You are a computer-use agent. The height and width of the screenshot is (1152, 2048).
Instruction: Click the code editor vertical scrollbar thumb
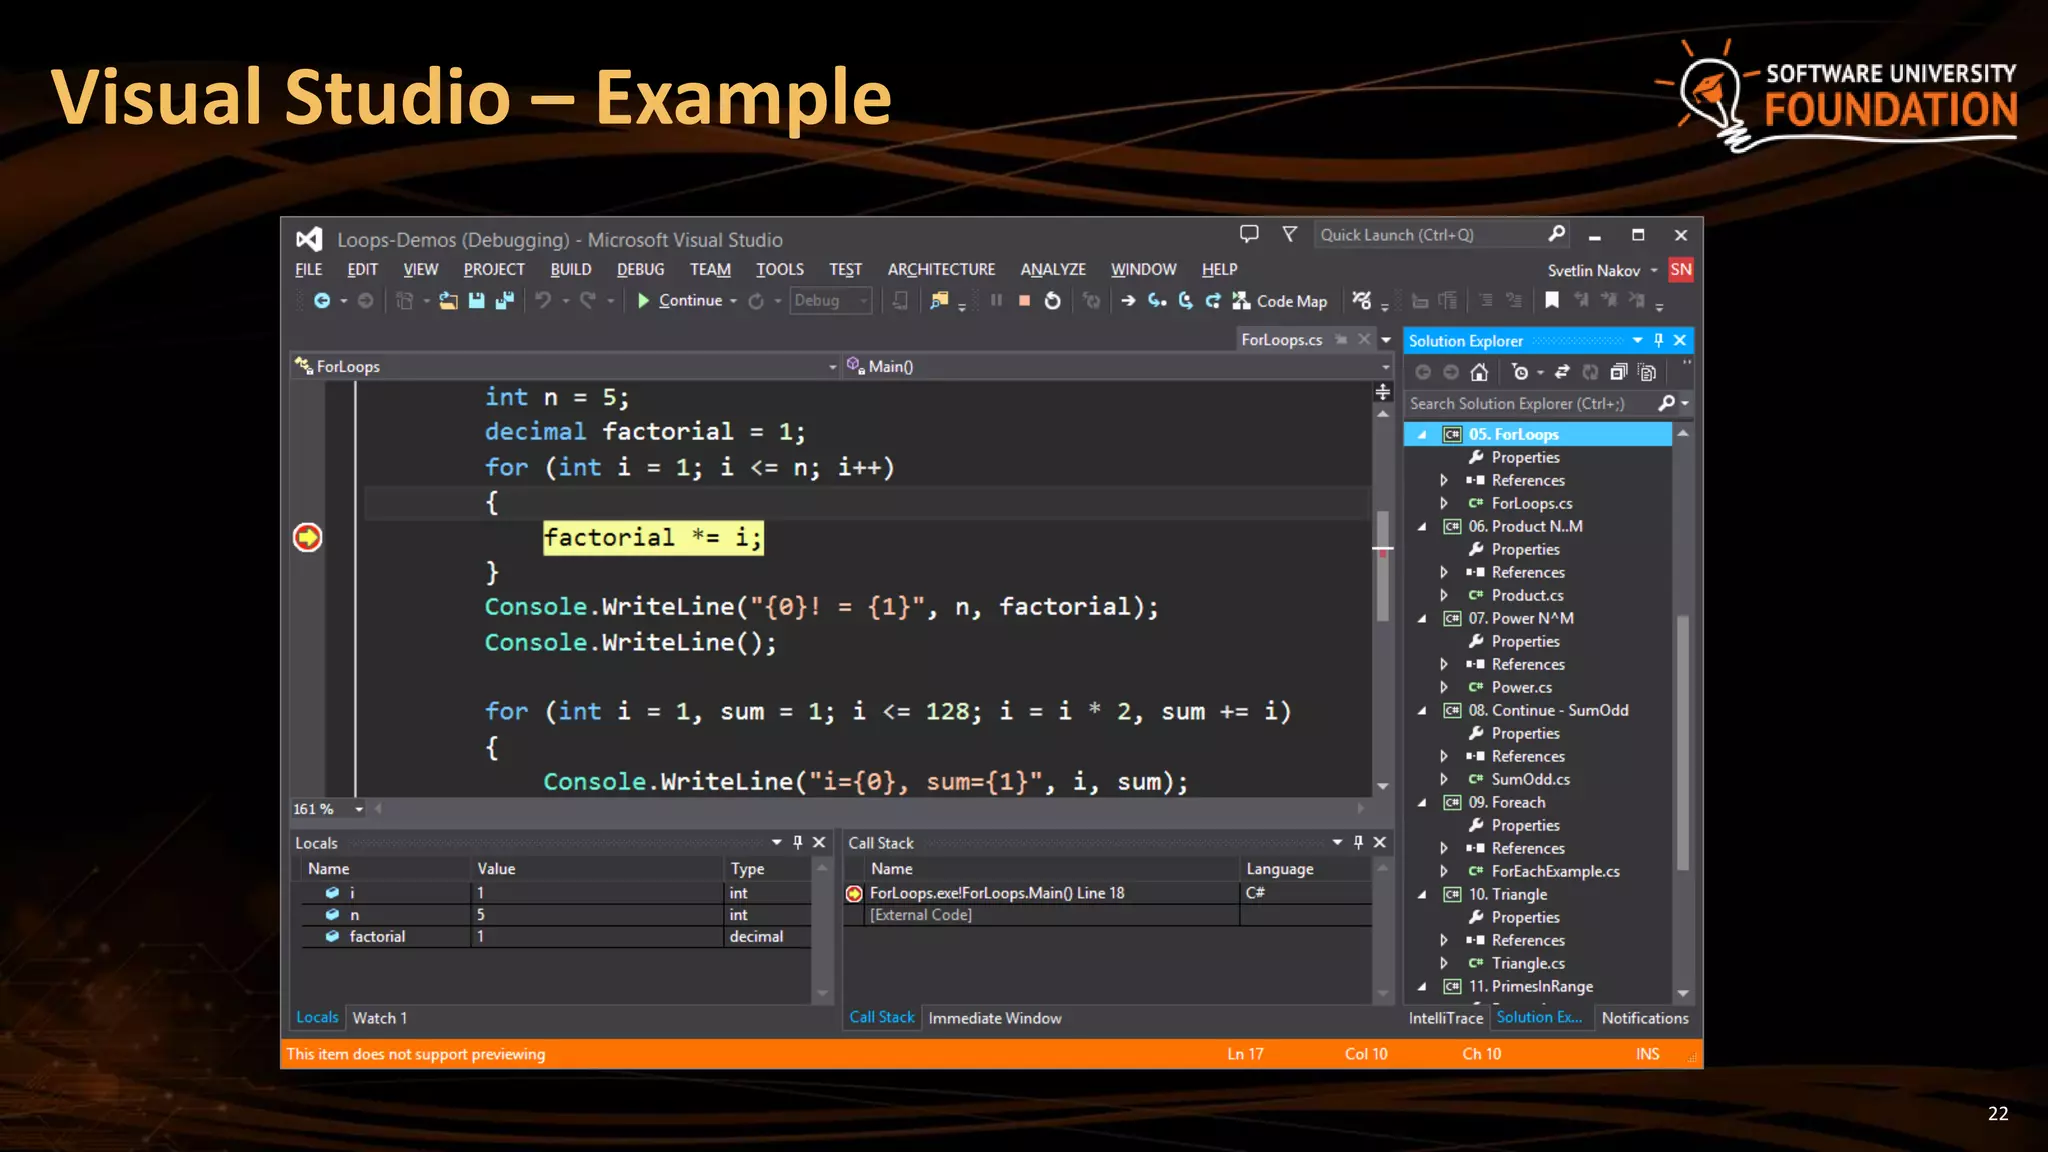1383,567
